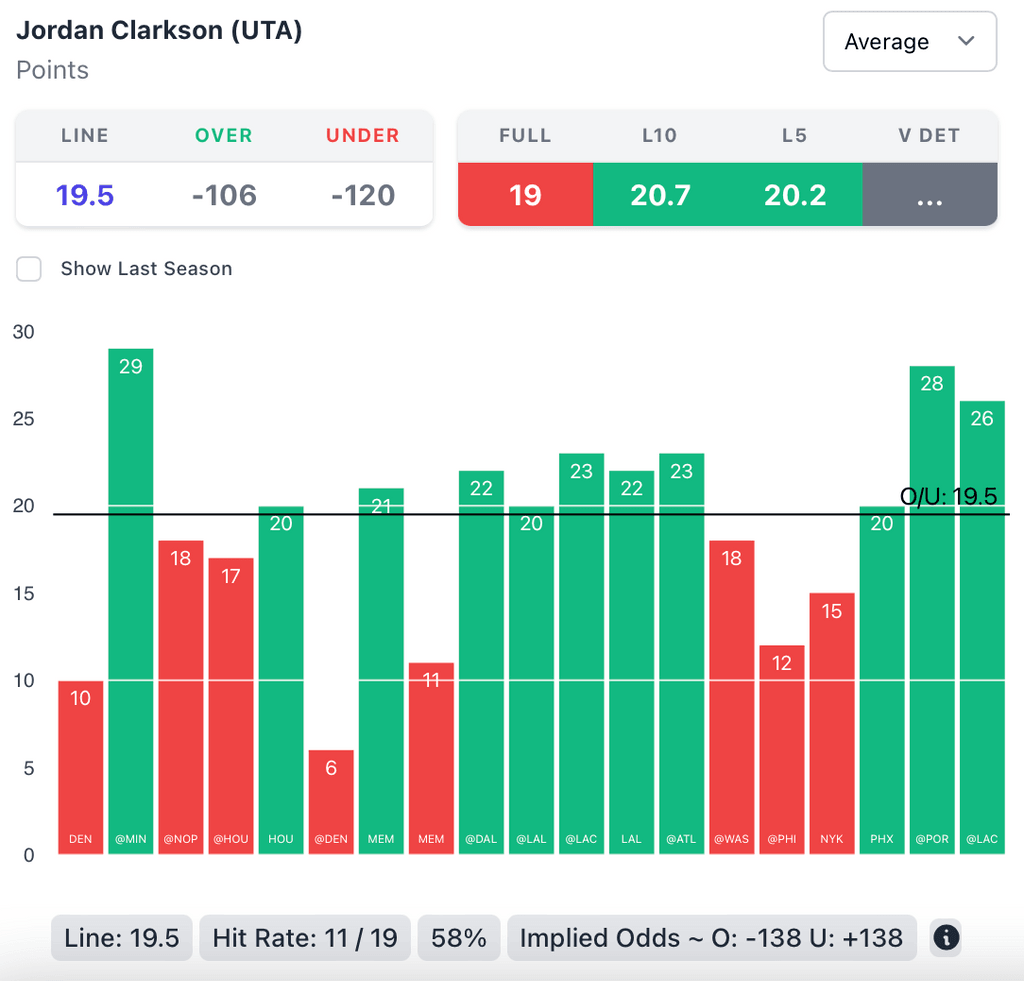Viewport: 1024px width, 981px height.
Task: Click the red @PHI bar showing 12
Action: click(782, 750)
